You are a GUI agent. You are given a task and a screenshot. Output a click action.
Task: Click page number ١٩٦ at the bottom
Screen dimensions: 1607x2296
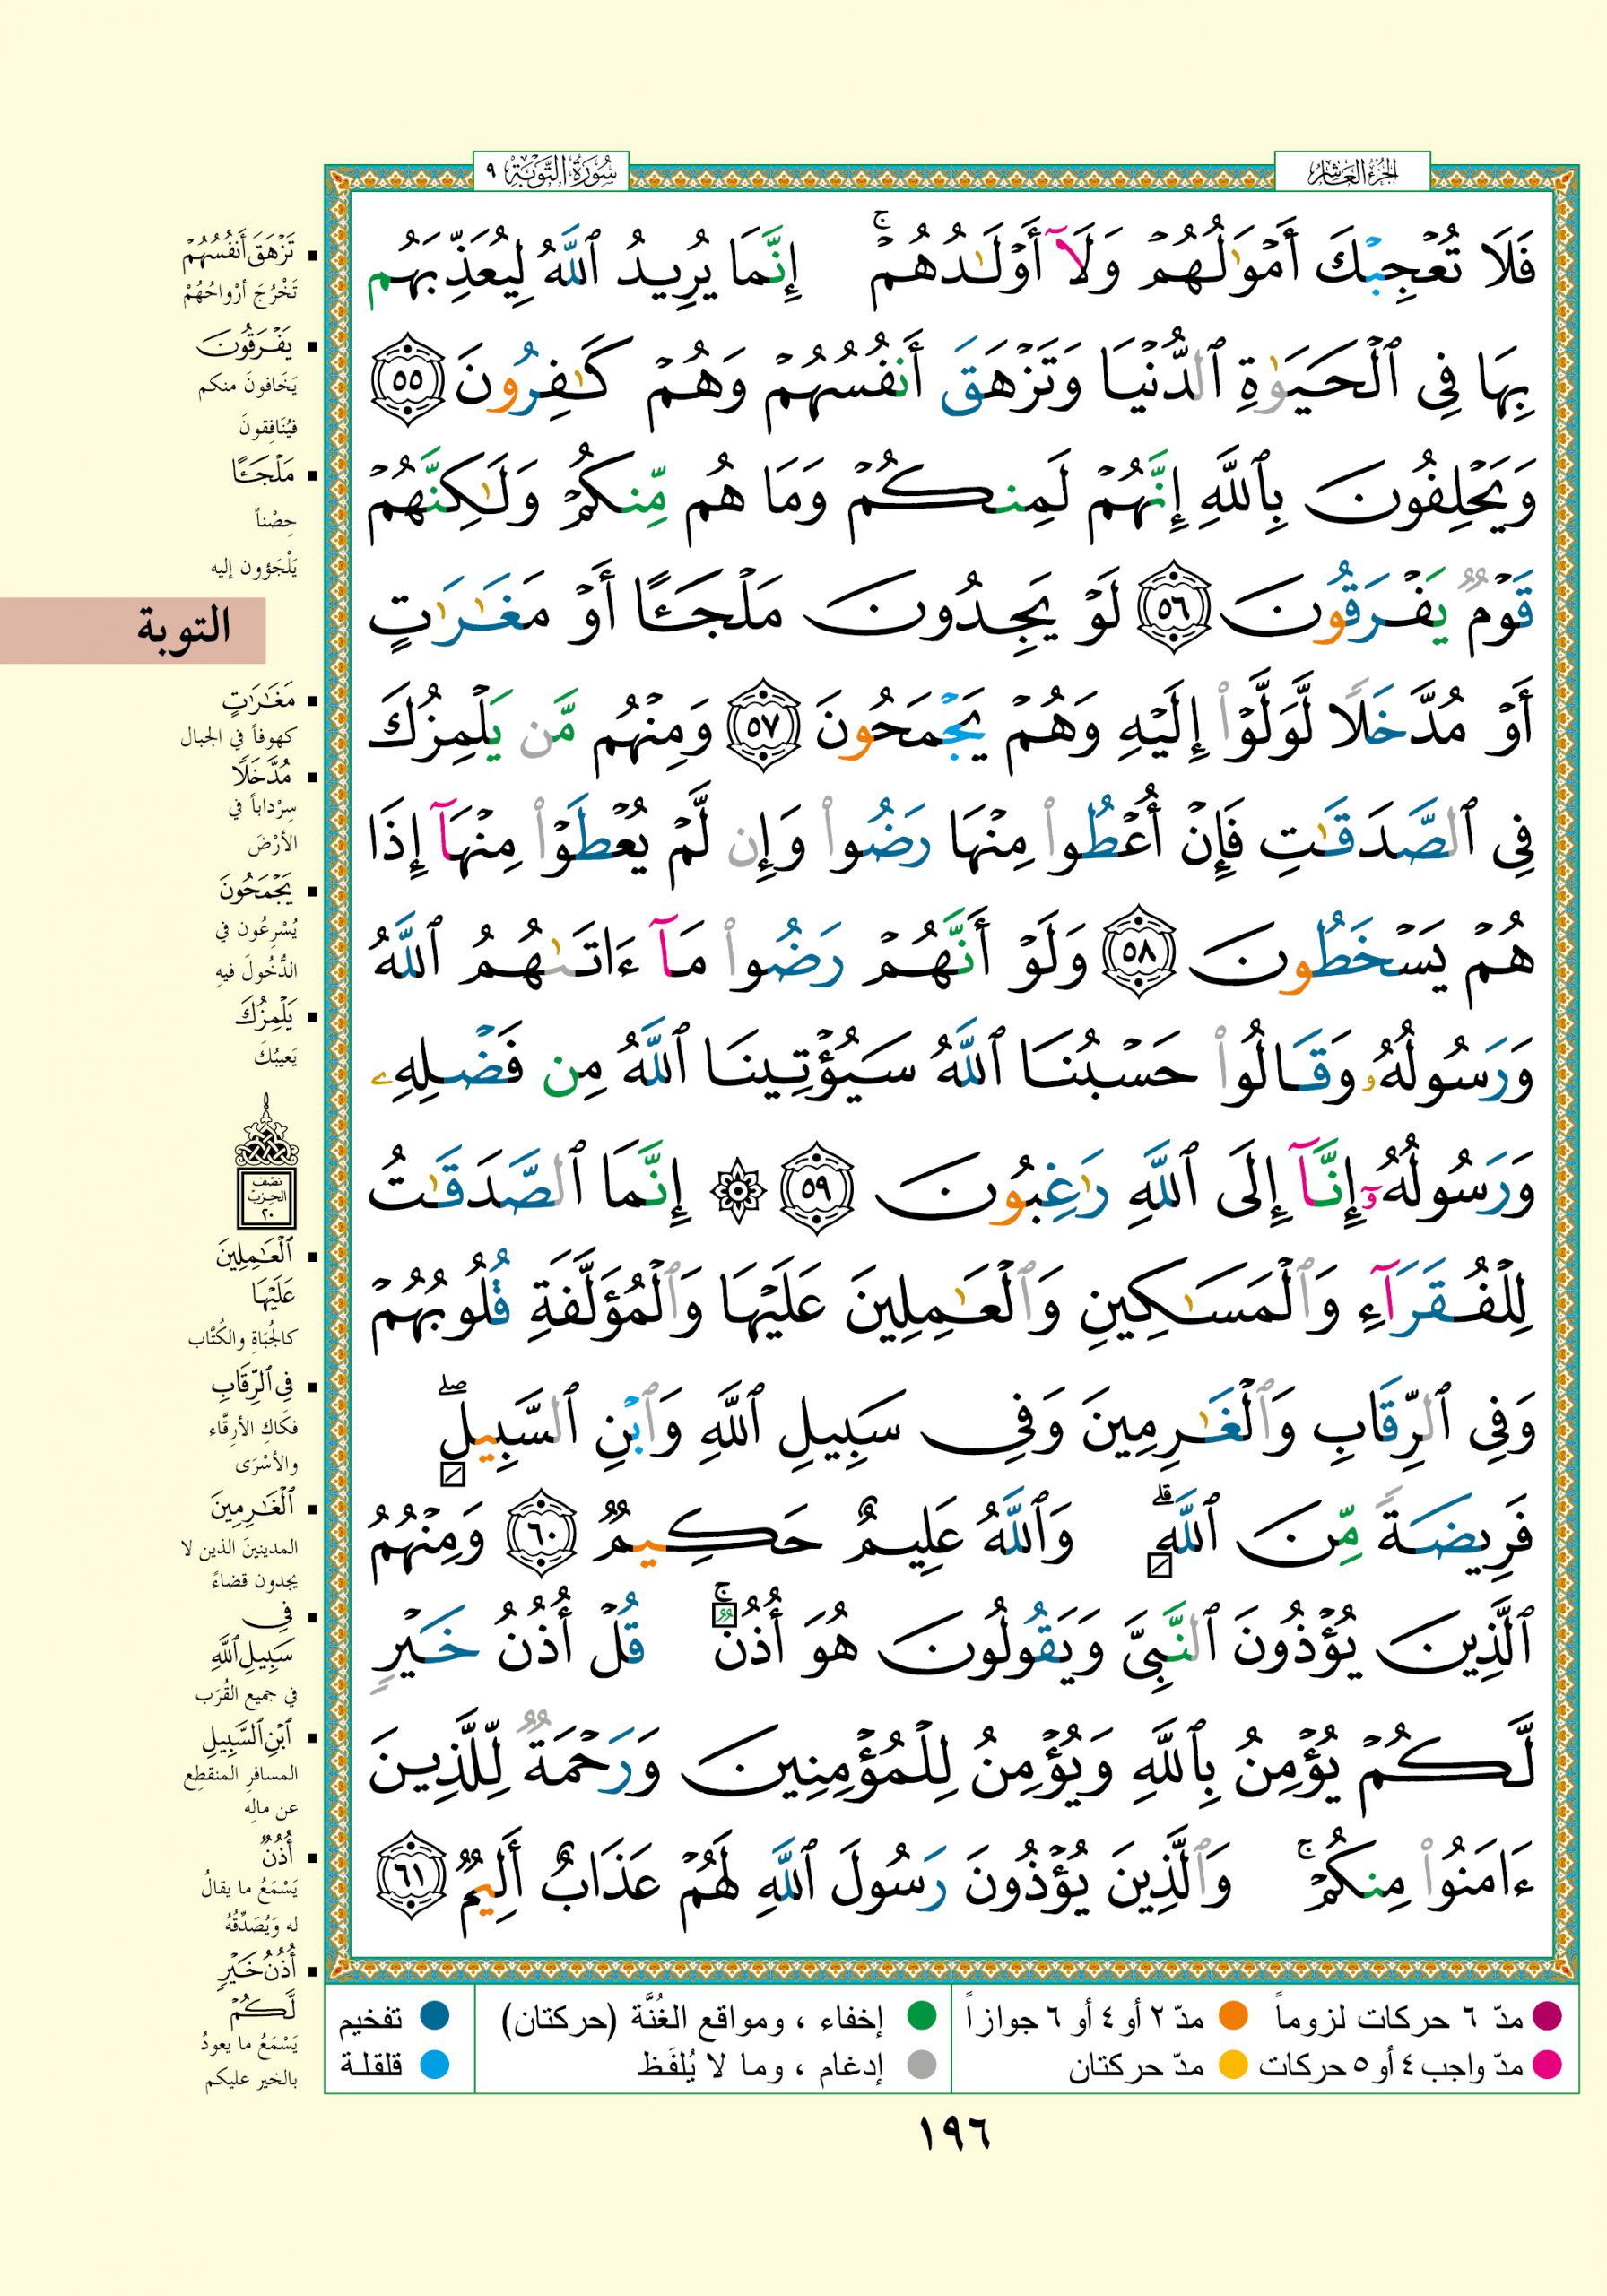coord(954,2134)
